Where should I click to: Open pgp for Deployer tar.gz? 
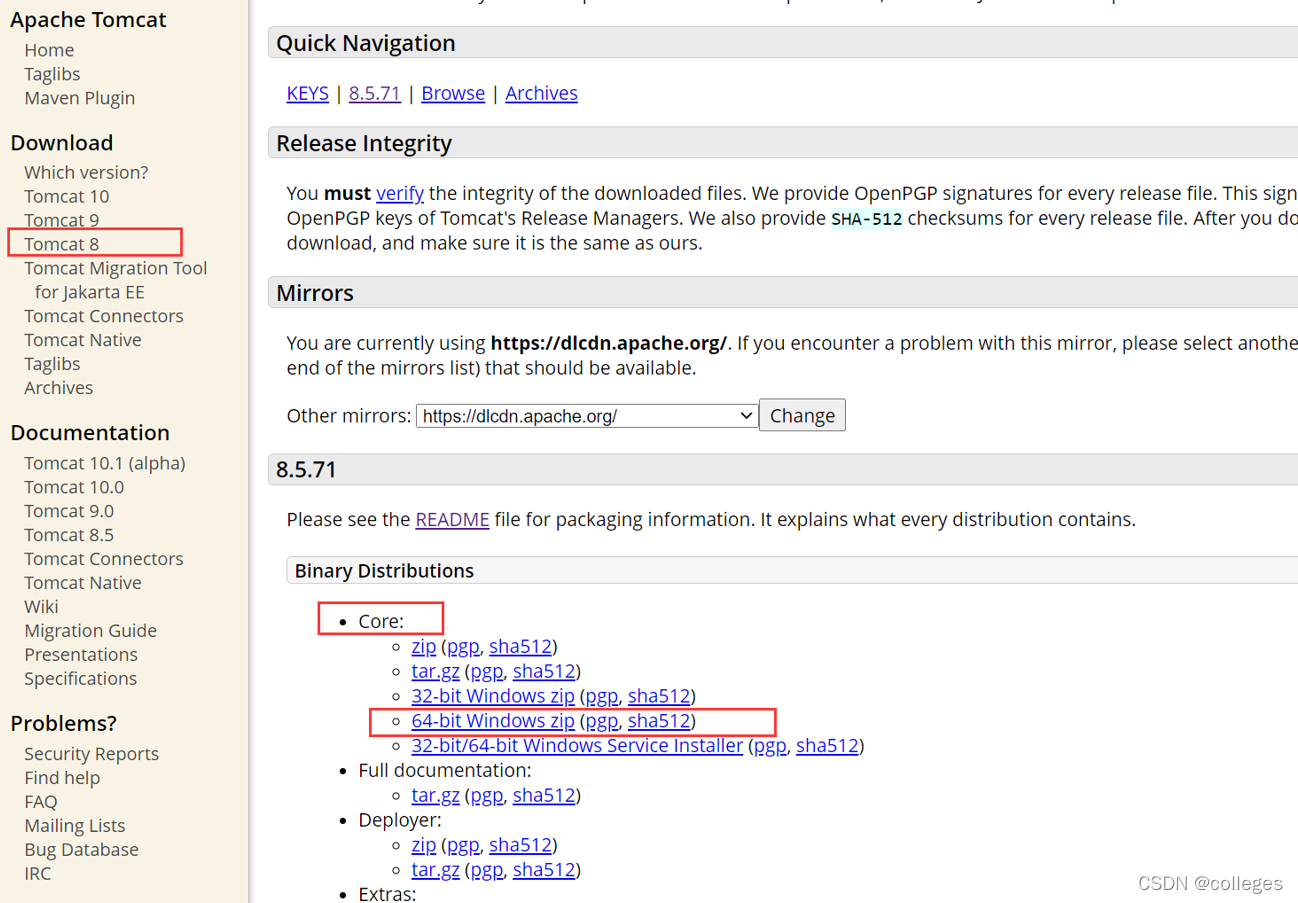(487, 870)
